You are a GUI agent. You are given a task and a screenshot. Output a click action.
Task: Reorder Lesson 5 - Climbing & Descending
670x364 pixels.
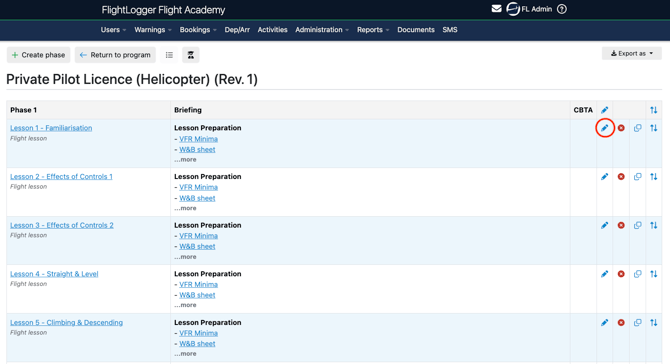pyautogui.click(x=654, y=323)
